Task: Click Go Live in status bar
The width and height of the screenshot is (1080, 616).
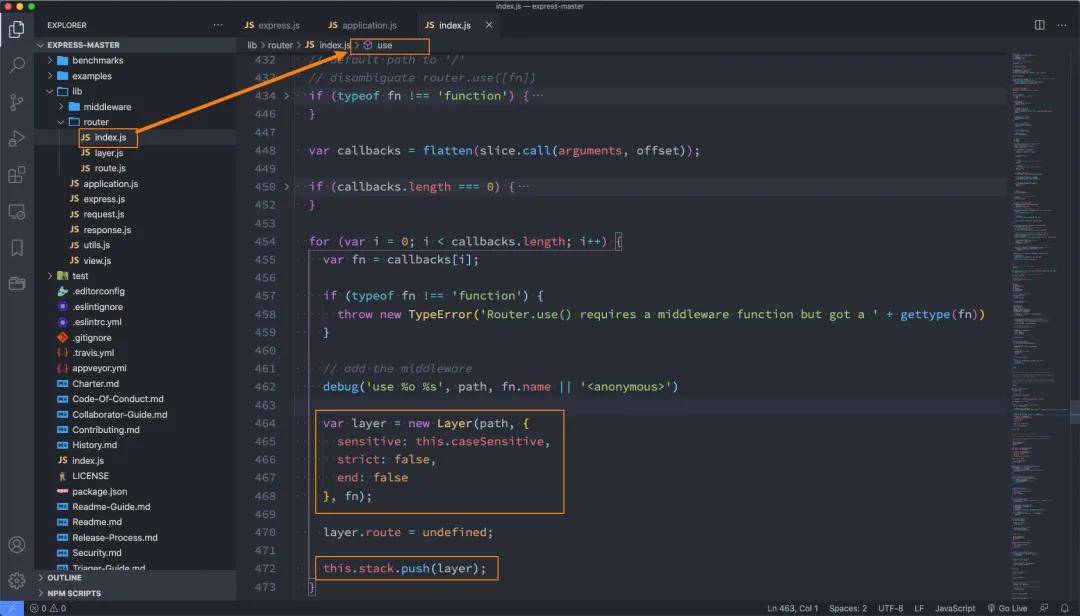Action: tap(1007, 608)
